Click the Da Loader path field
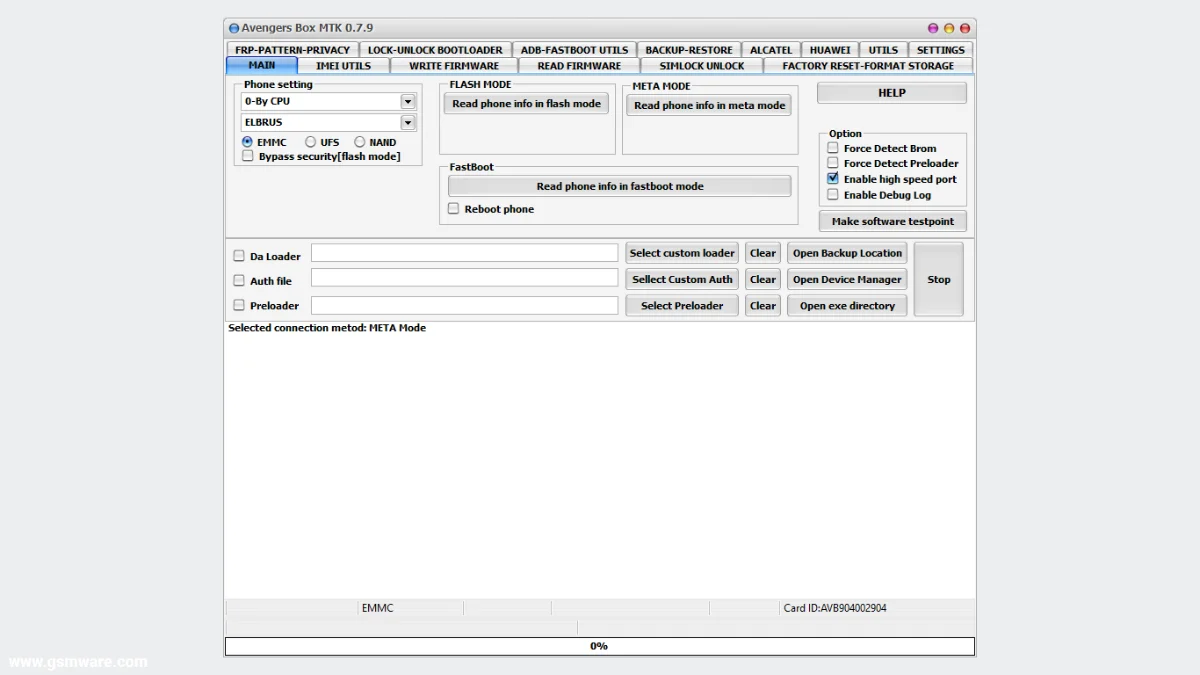 (465, 253)
